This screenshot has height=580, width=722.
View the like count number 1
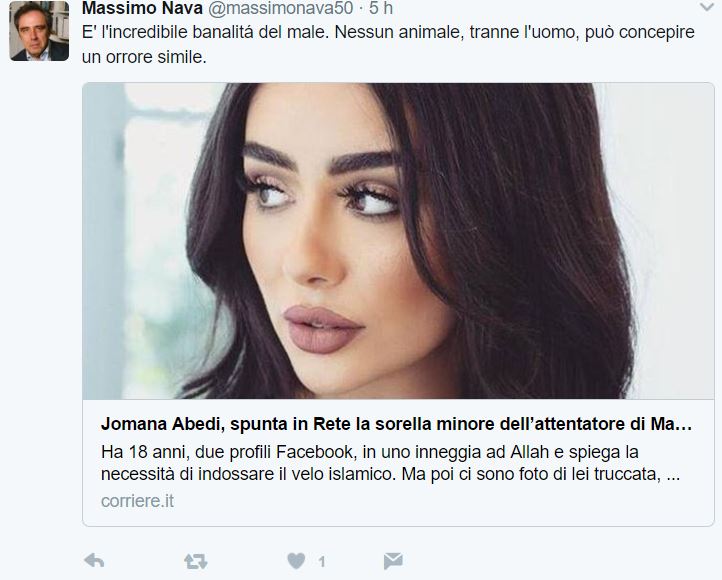[321, 562]
